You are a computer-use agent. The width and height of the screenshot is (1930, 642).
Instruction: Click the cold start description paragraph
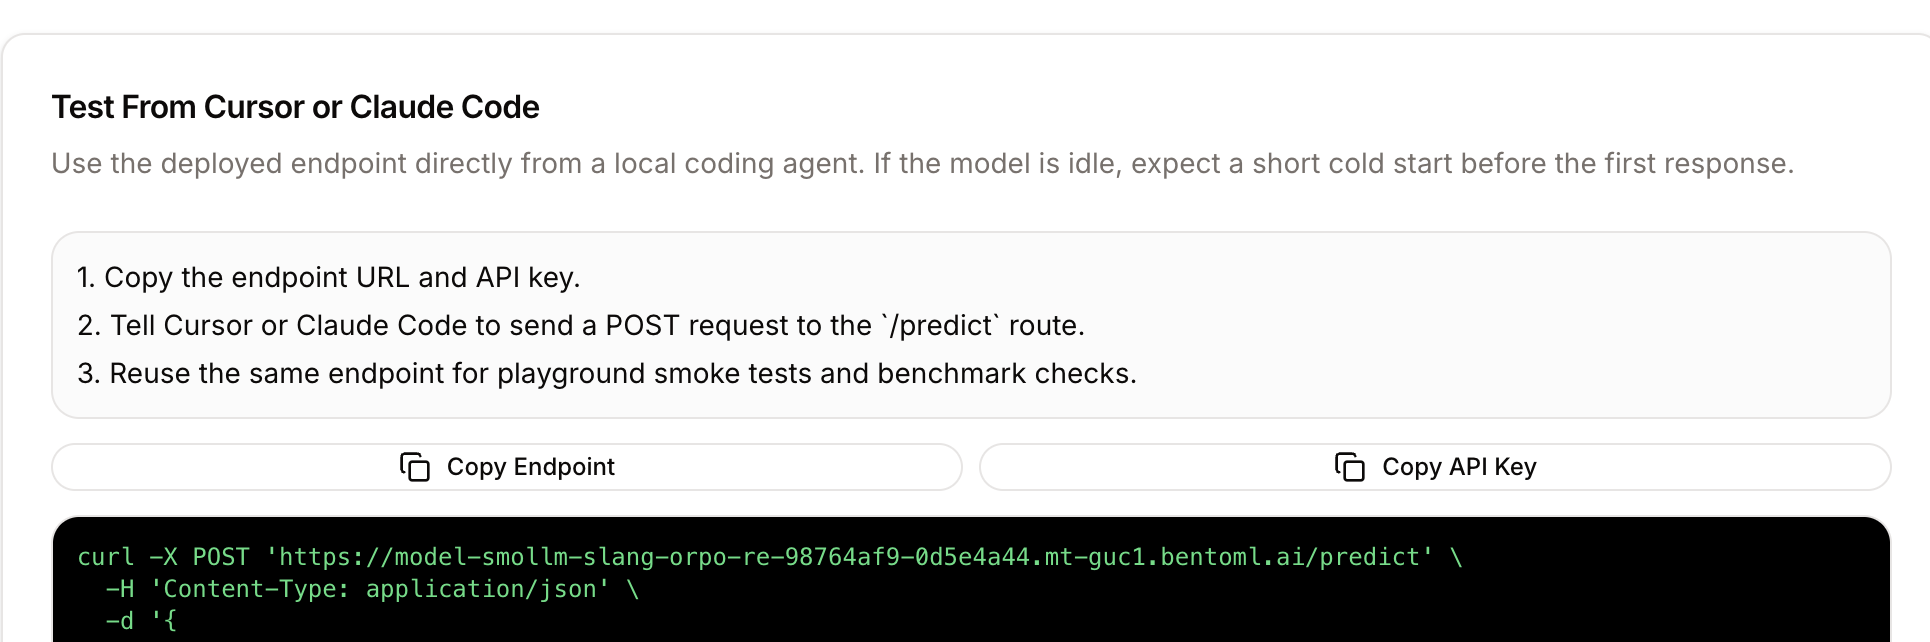click(x=922, y=163)
